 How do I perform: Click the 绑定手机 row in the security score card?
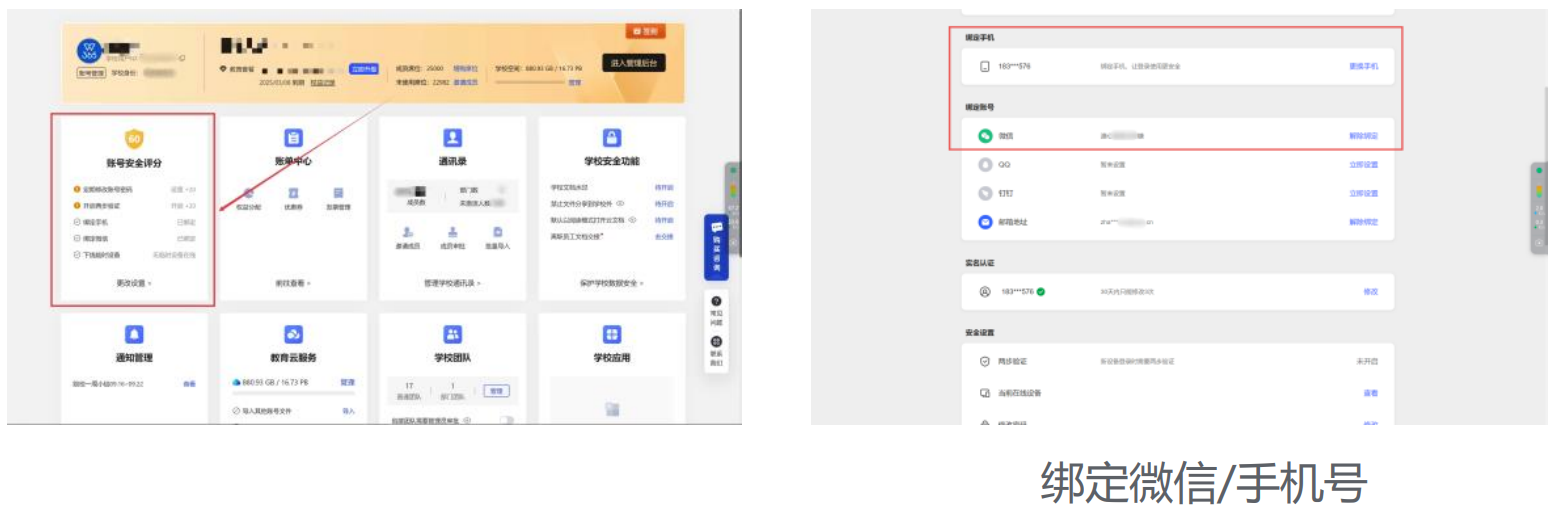(x=134, y=222)
